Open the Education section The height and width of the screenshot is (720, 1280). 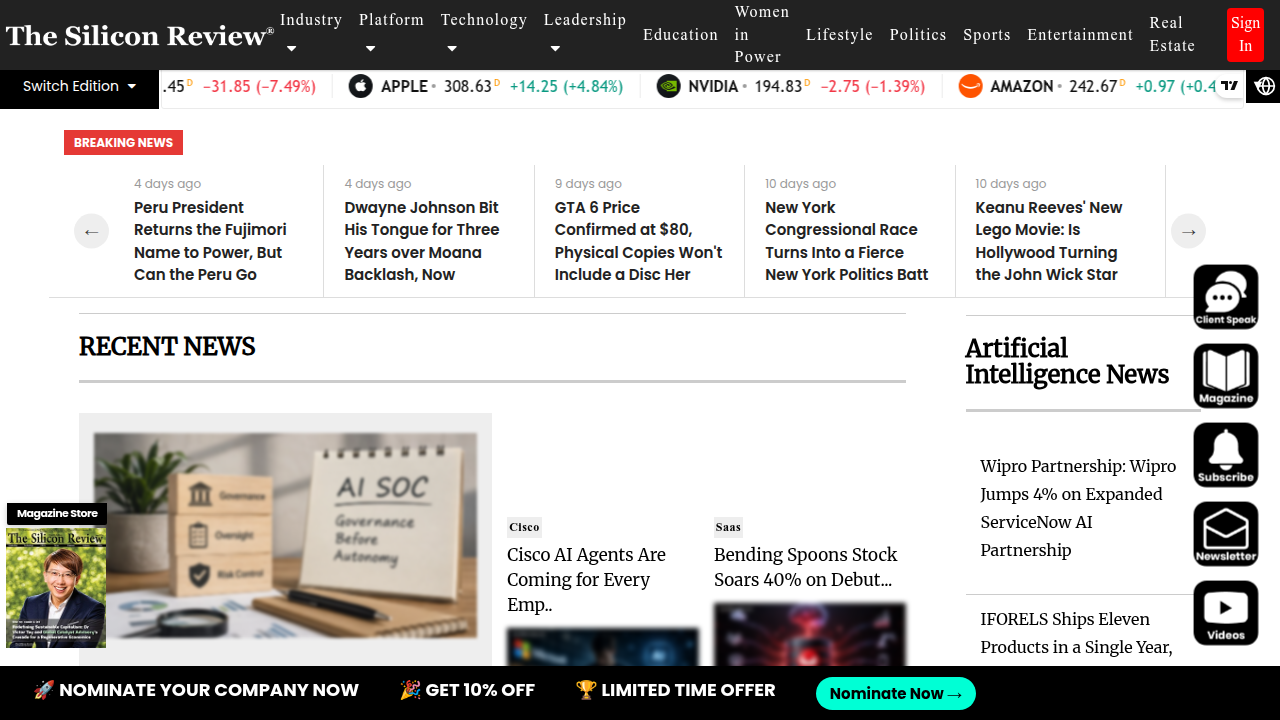pos(680,34)
